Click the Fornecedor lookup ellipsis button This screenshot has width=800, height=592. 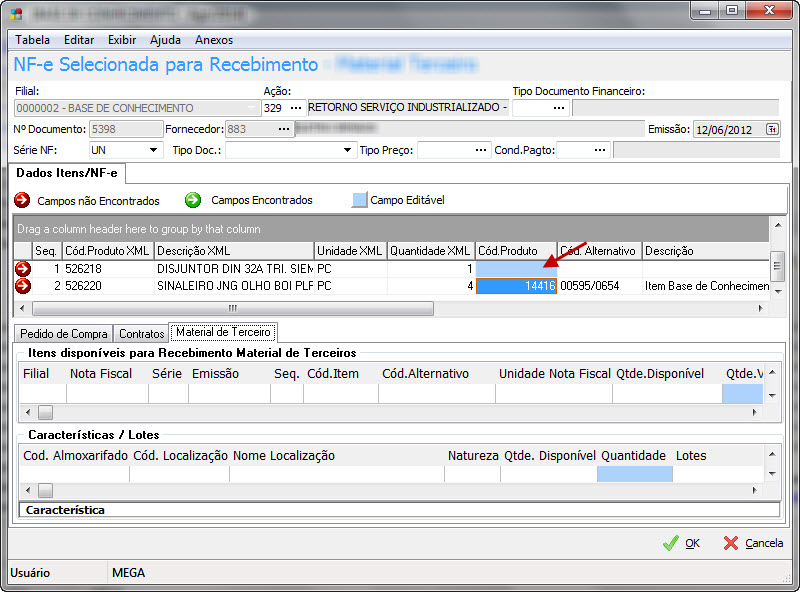click(x=283, y=129)
